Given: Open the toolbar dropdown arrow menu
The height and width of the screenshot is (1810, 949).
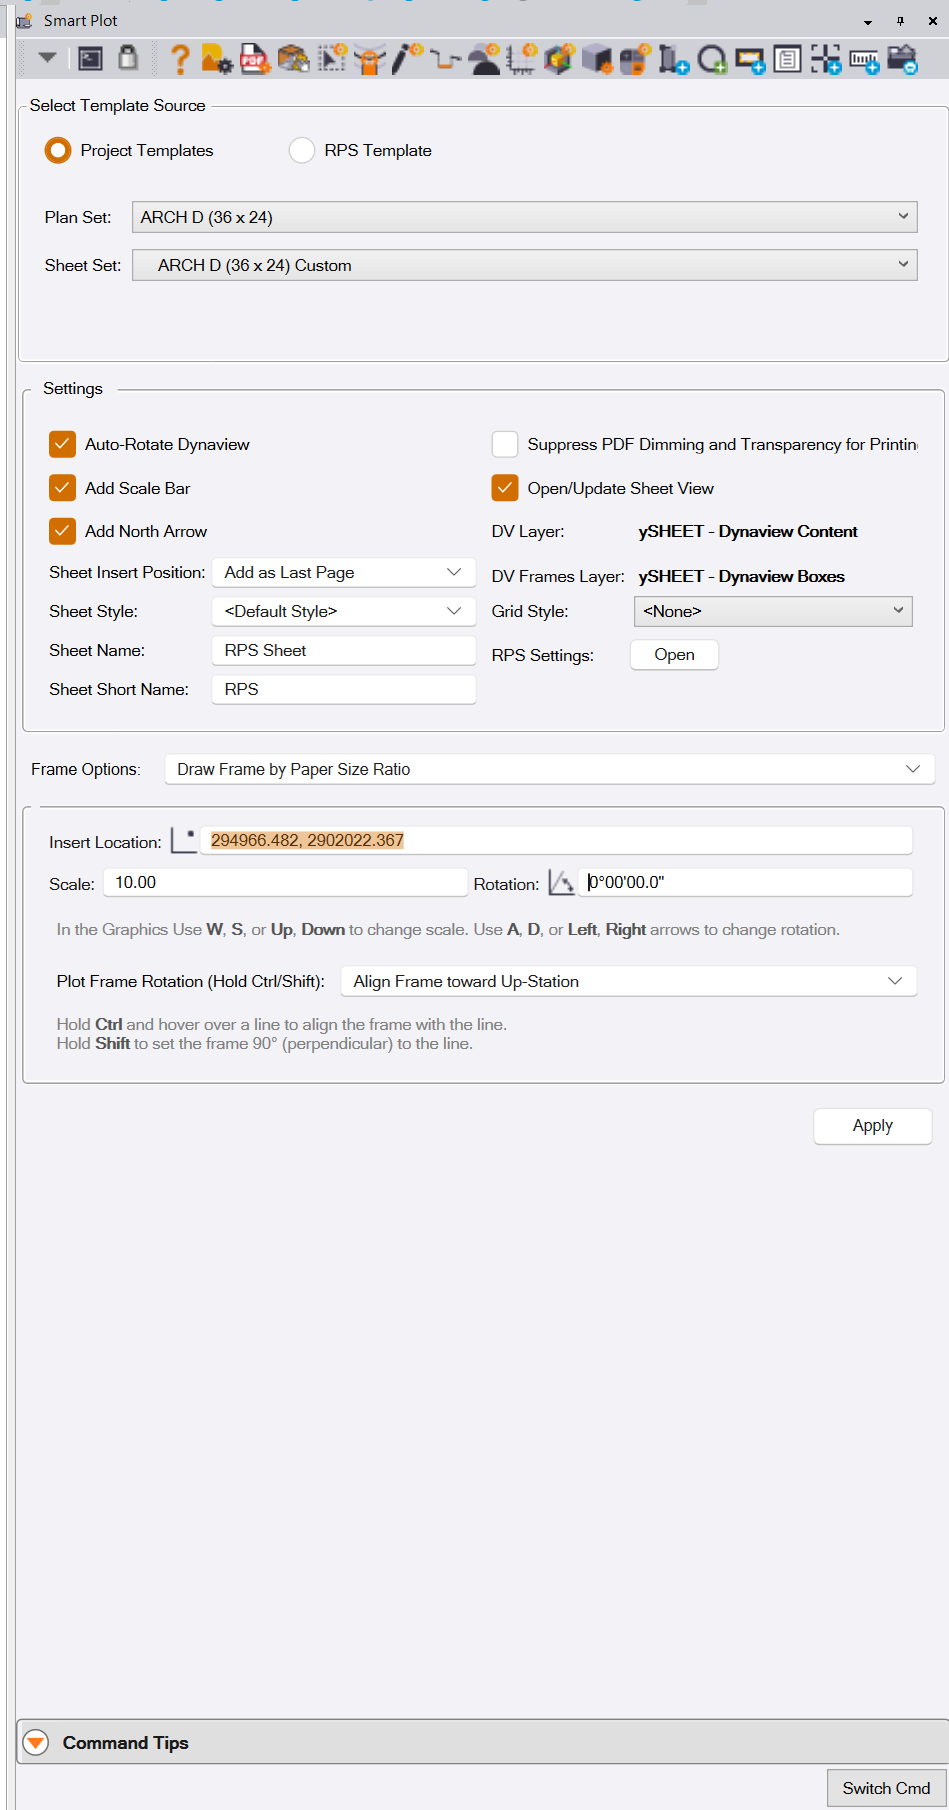Looking at the screenshot, I should [47, 58].
